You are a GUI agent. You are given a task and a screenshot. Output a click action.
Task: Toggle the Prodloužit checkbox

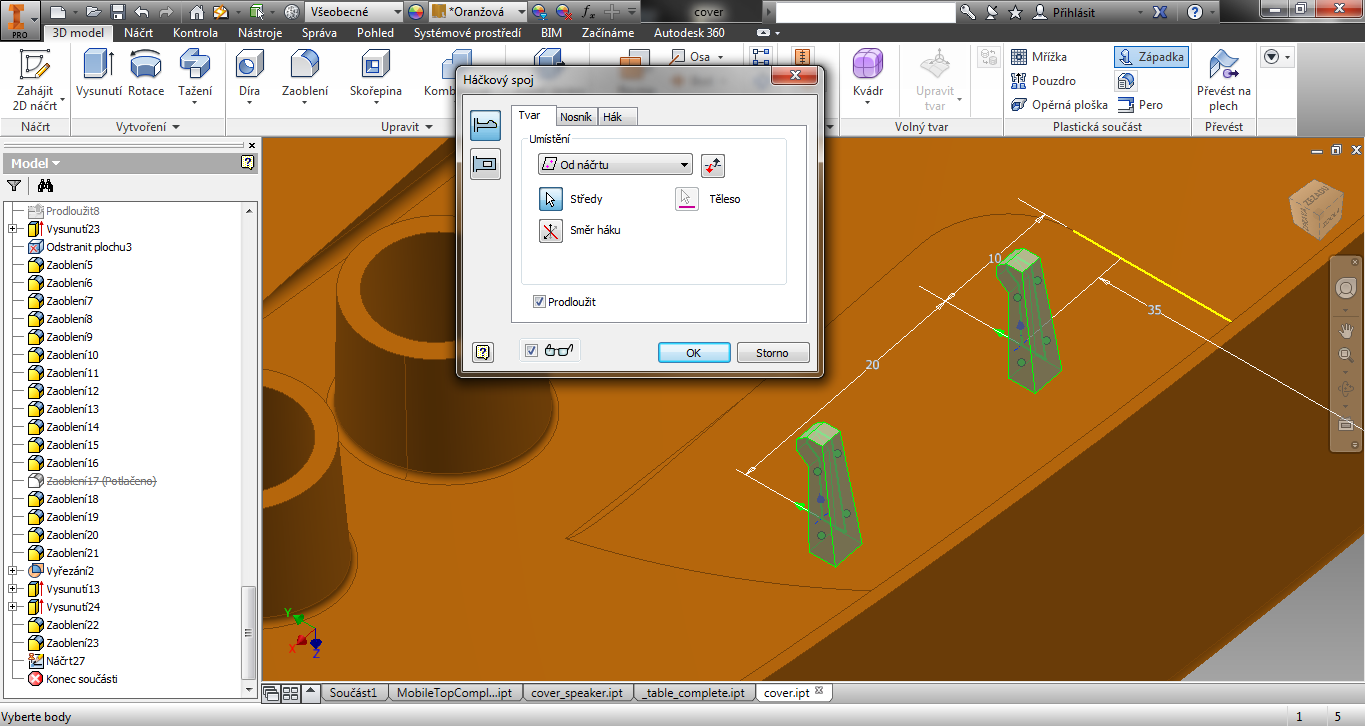[x=540, y=301]
